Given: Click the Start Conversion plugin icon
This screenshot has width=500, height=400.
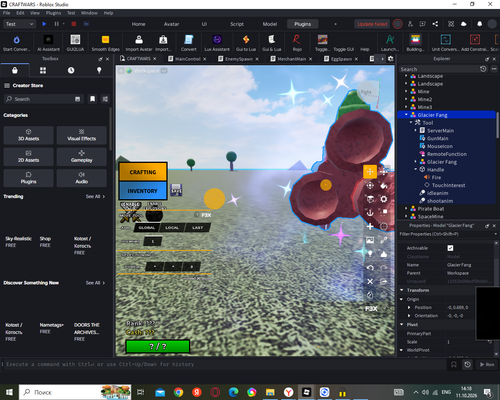Looking at the screenshot, I should pyautogui.click(x=16, y=43).
